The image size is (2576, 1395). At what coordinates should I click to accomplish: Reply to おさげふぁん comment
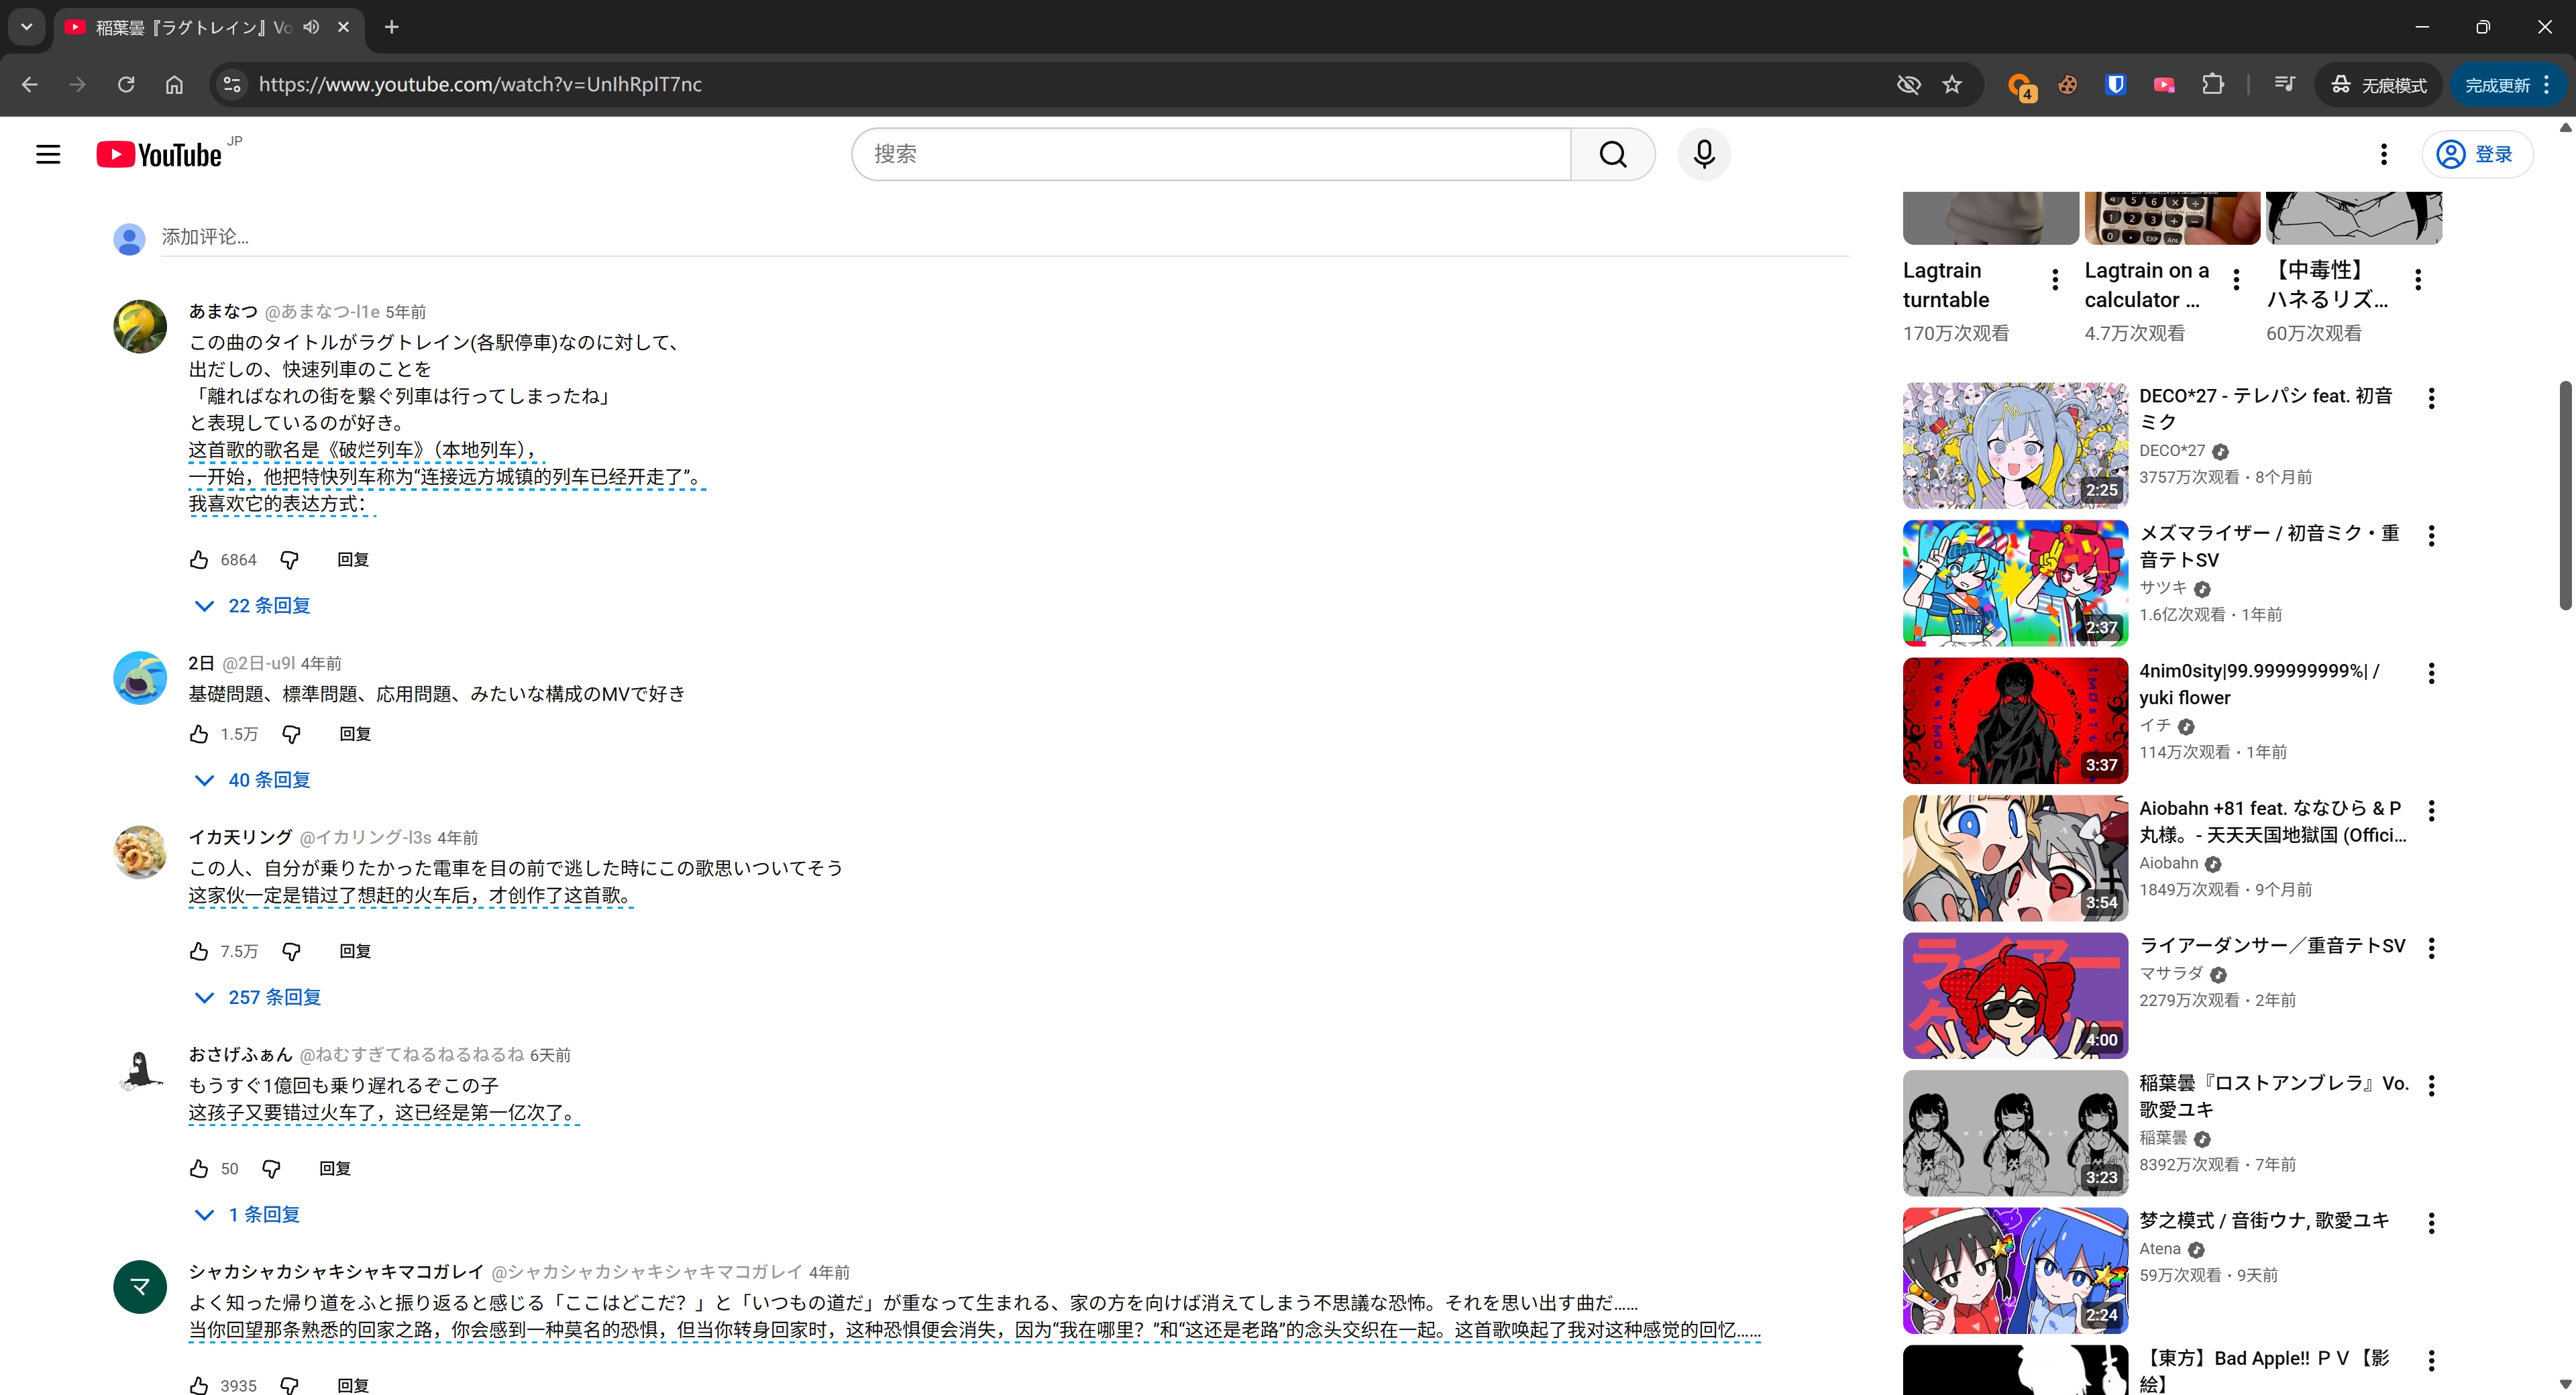point(335,1168)
